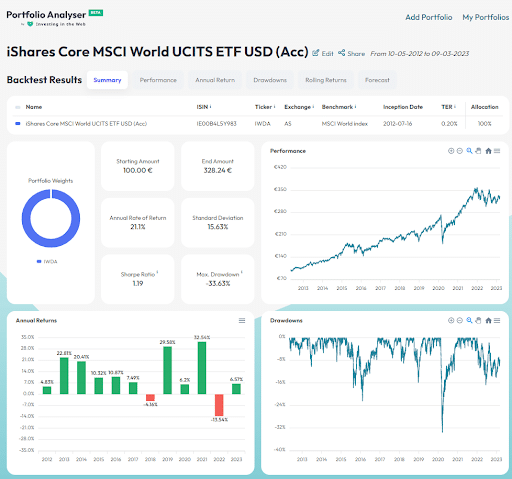512x479 pixels.
Task: Select magnifier zoom tool on Drawdowns chart
Action: (x=469, y=320)
